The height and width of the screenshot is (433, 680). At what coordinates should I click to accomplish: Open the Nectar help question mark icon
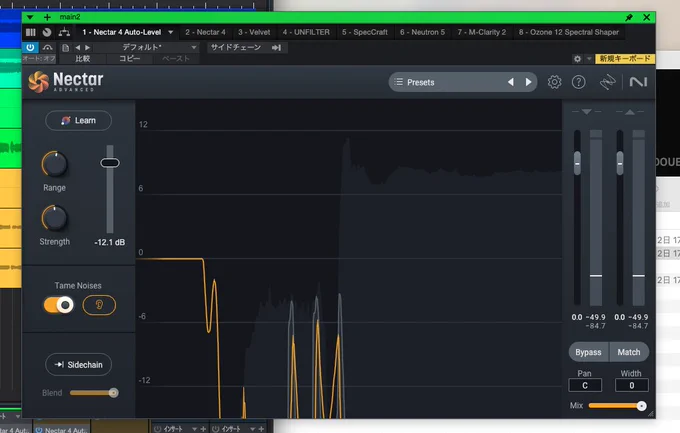point(579,82)
